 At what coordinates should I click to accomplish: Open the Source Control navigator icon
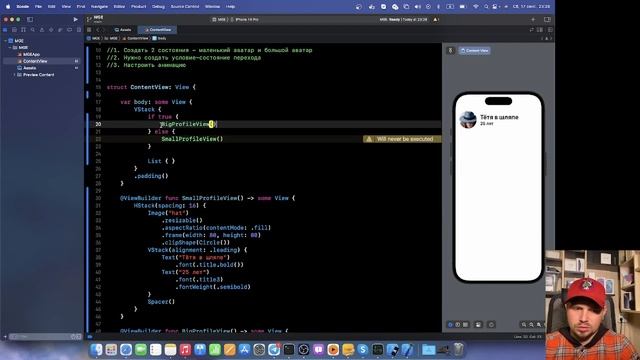(x=14, y=30)
